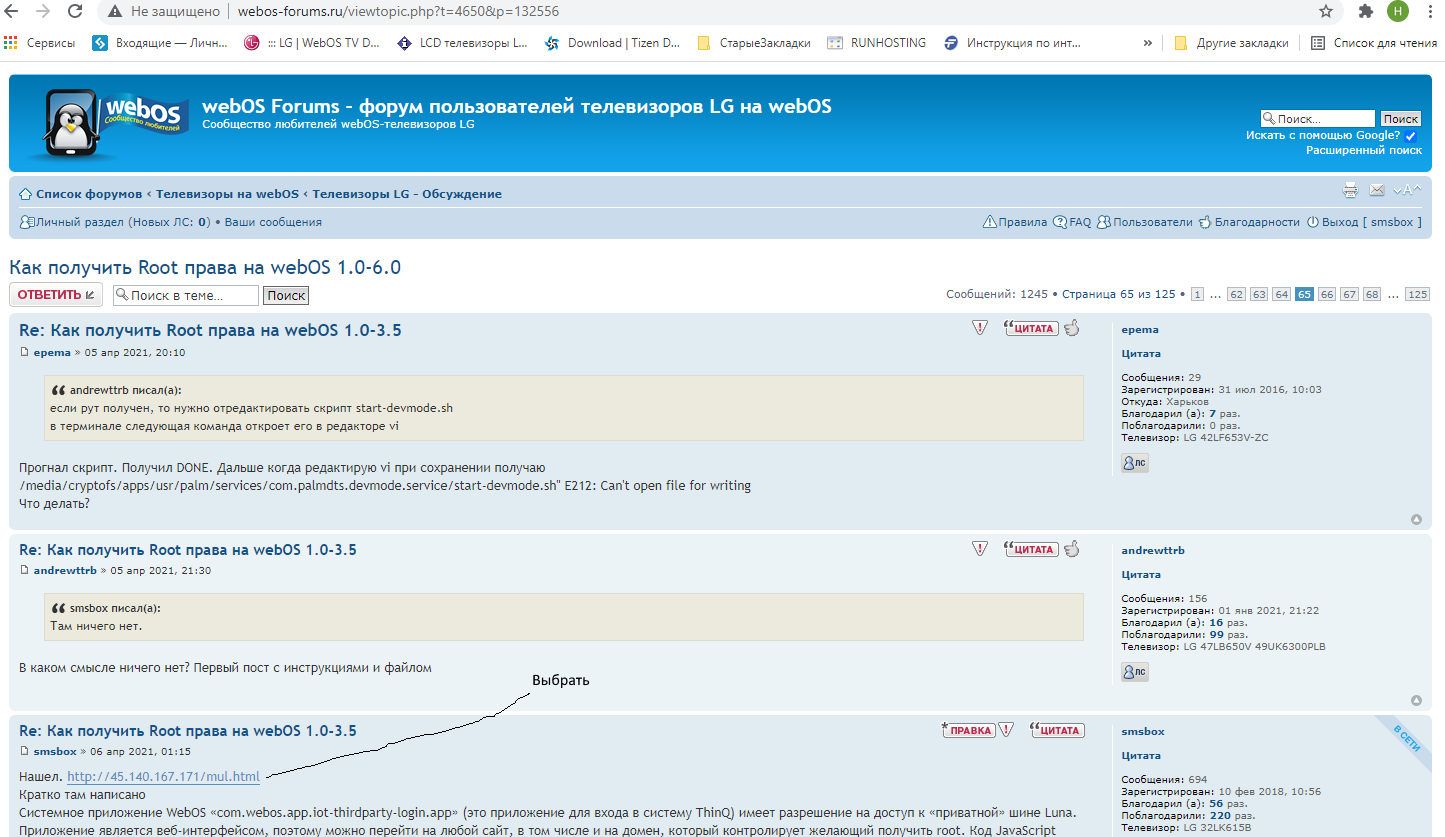Reload the page with the refresh button

click(75, 11)
